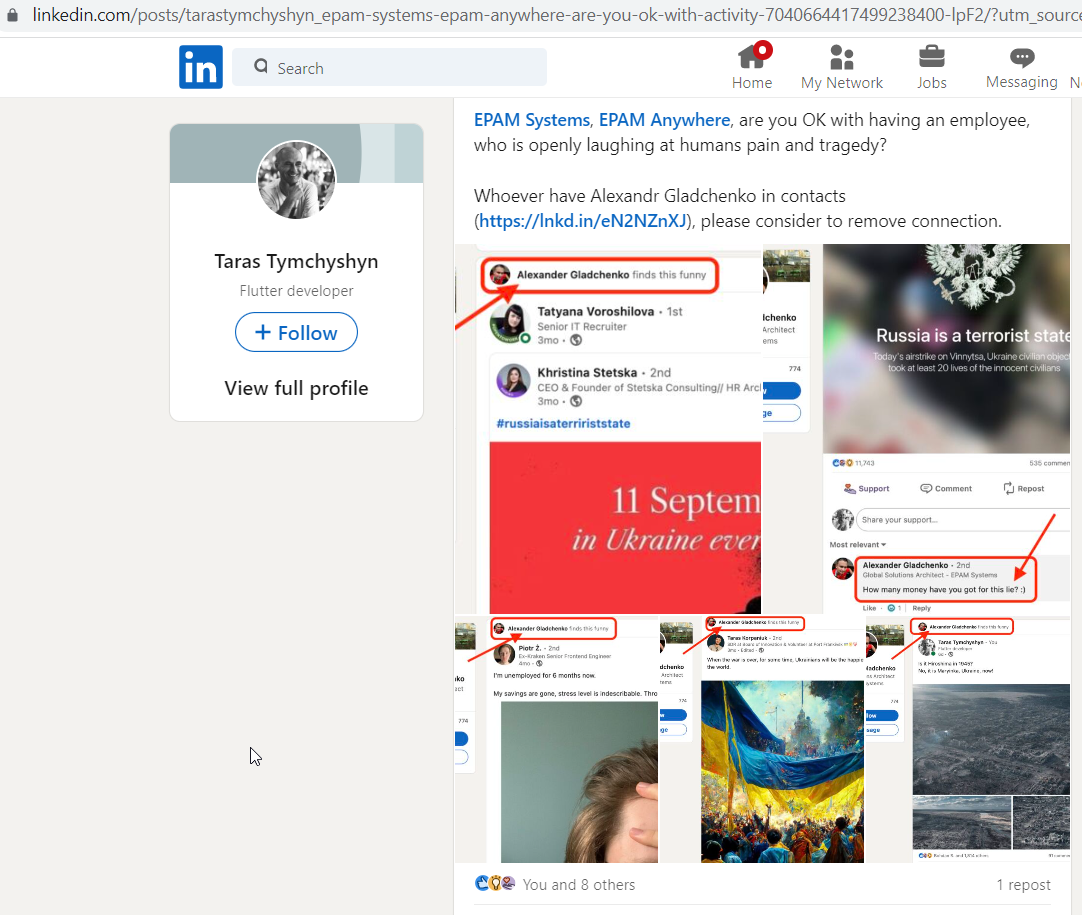
Task: Click Taras Tymchyshyn's profile photo
Action: pos(297,180)
